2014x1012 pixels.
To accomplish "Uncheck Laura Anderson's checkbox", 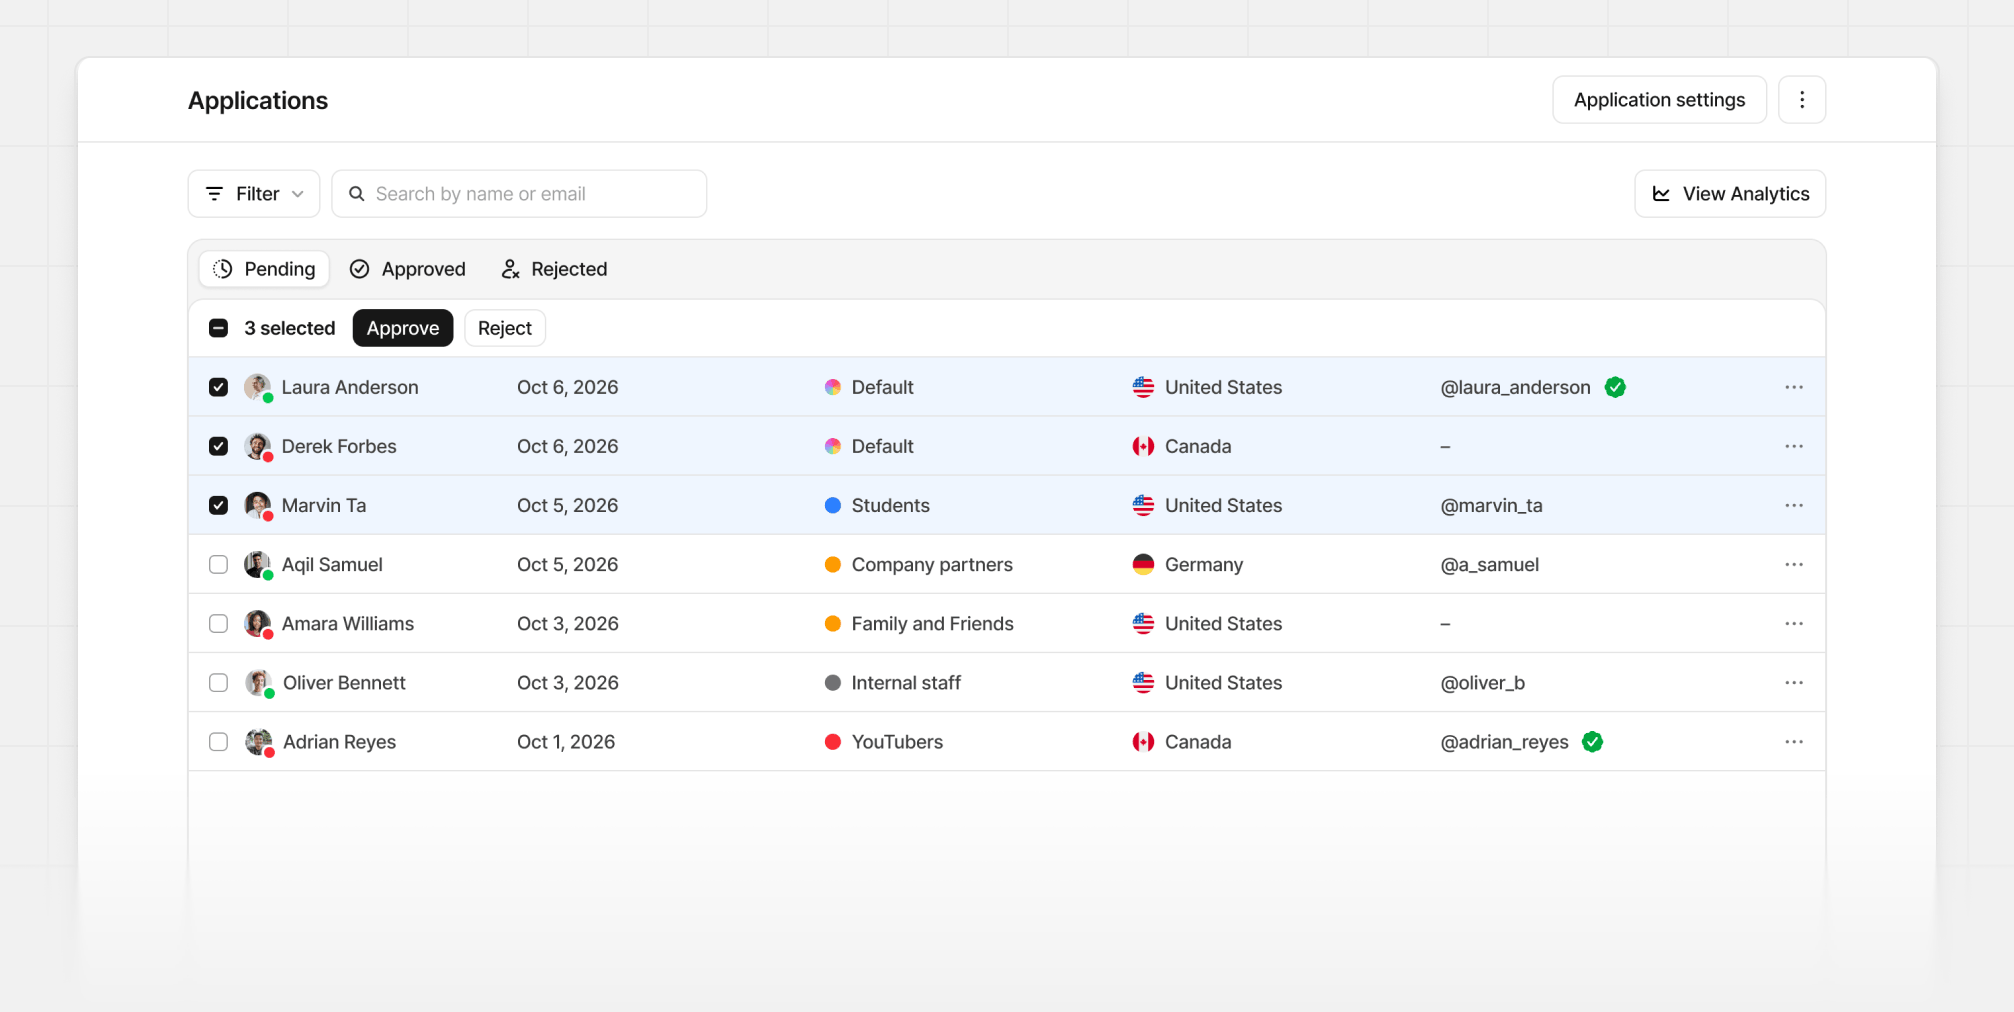I will pos(218,387).
